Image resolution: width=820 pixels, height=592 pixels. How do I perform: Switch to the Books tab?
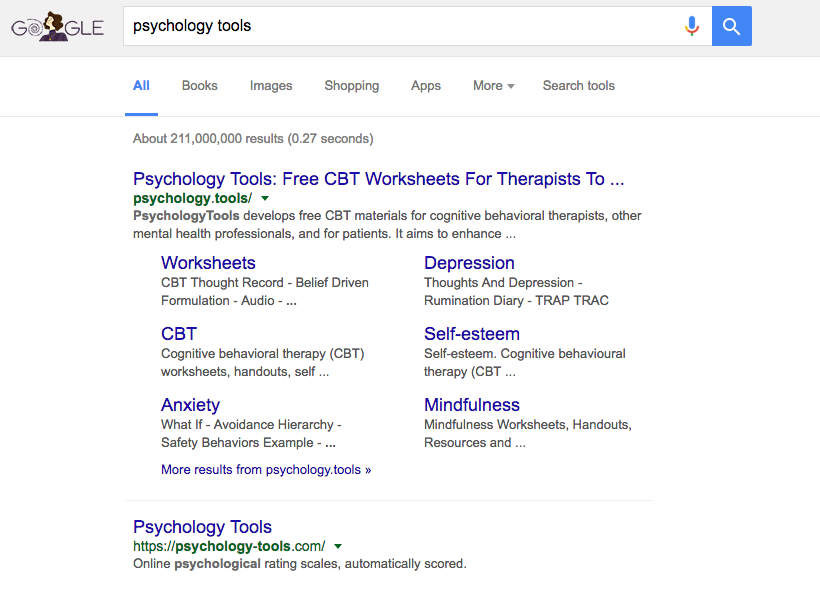point(199,86)
